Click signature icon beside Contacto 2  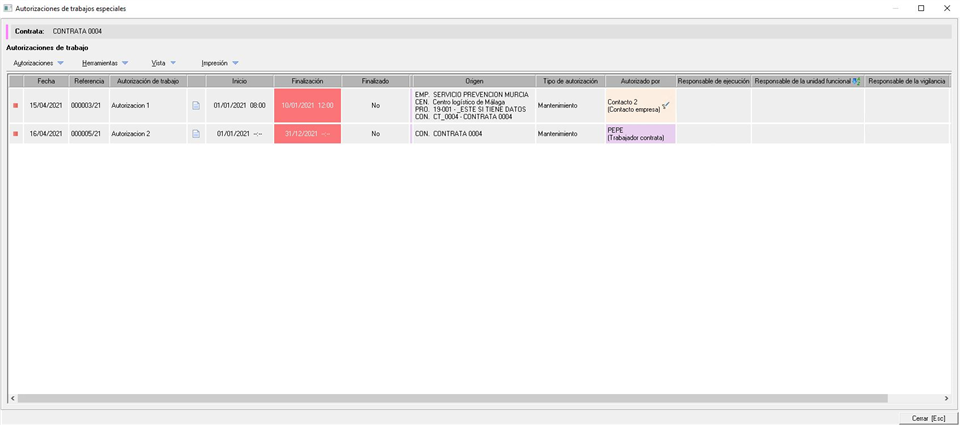(666, 105)
